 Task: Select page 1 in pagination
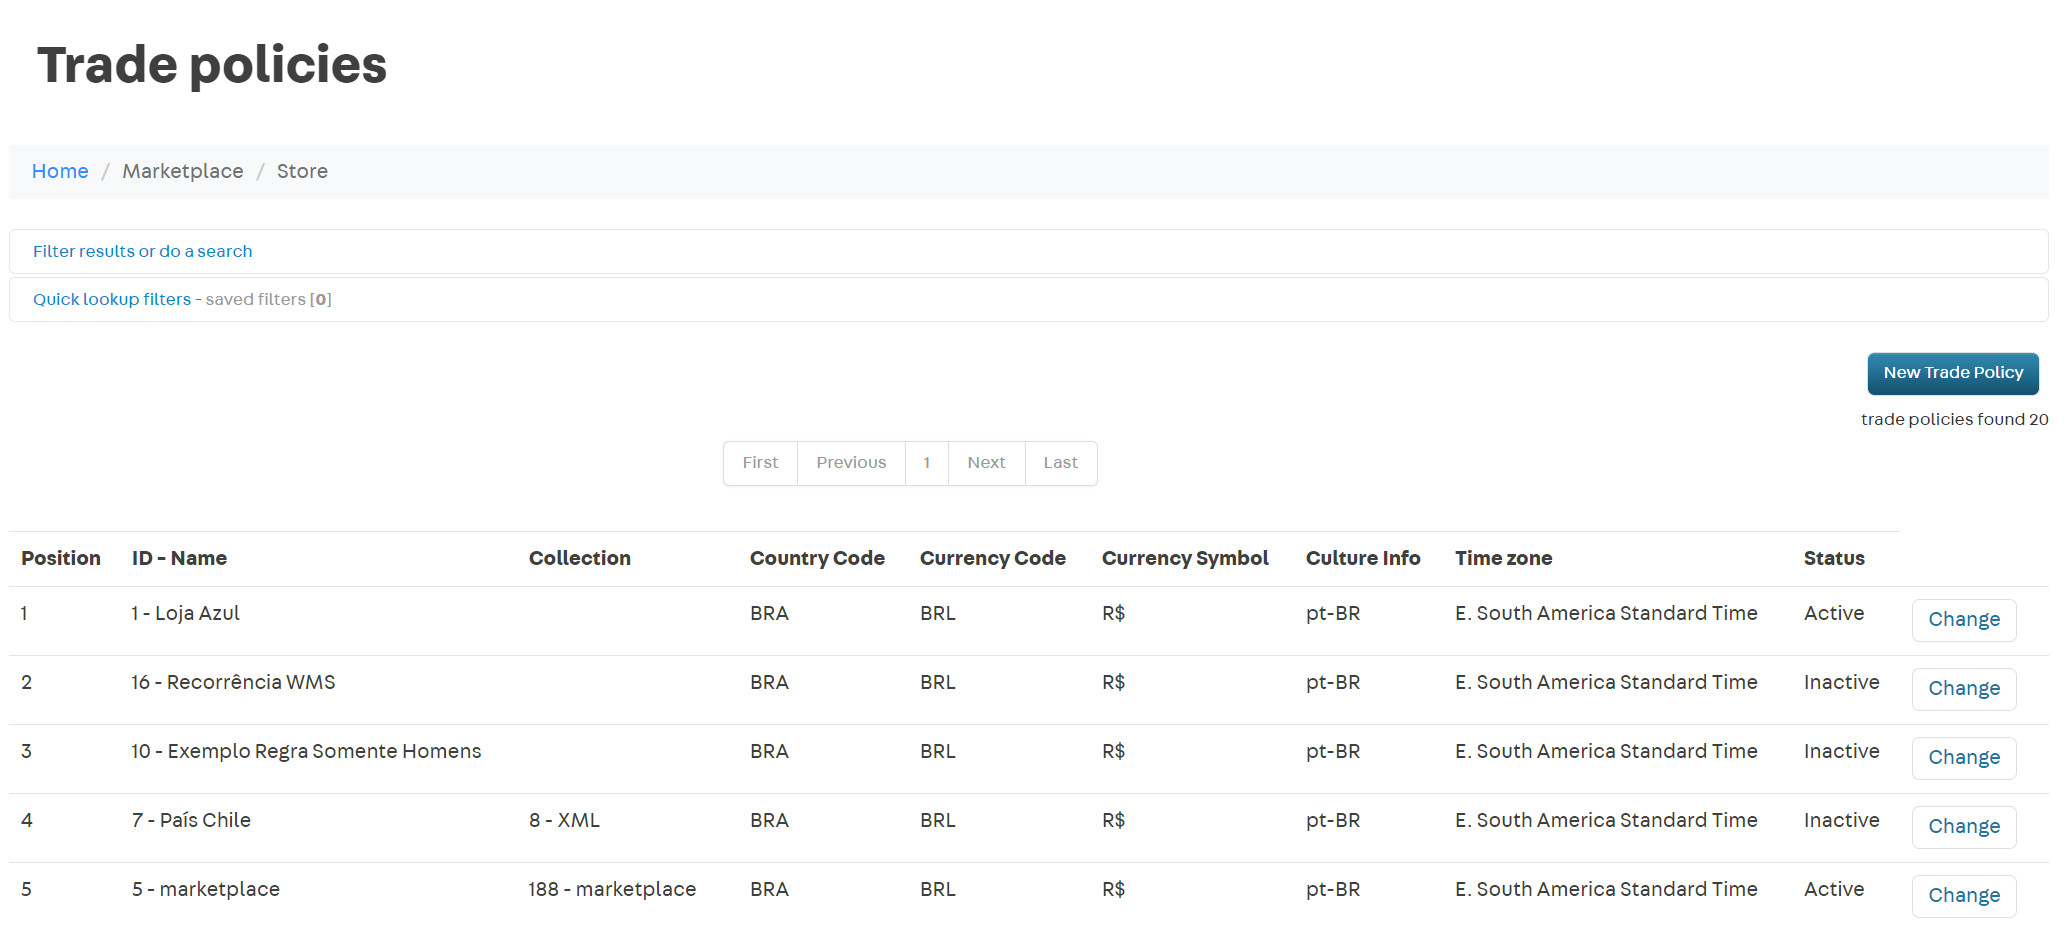(927, 463)
